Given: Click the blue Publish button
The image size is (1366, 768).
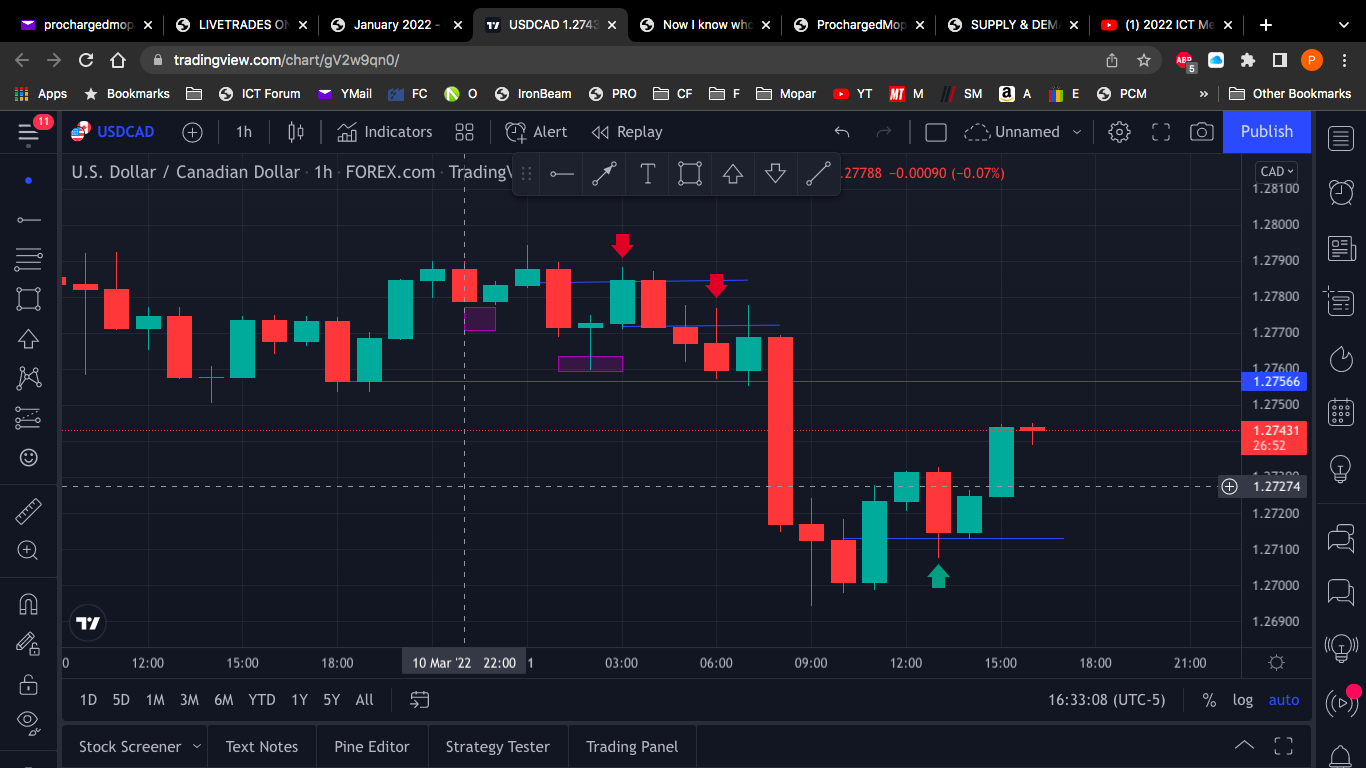Looking at the screenshot, I should [x=1267, y=132].
